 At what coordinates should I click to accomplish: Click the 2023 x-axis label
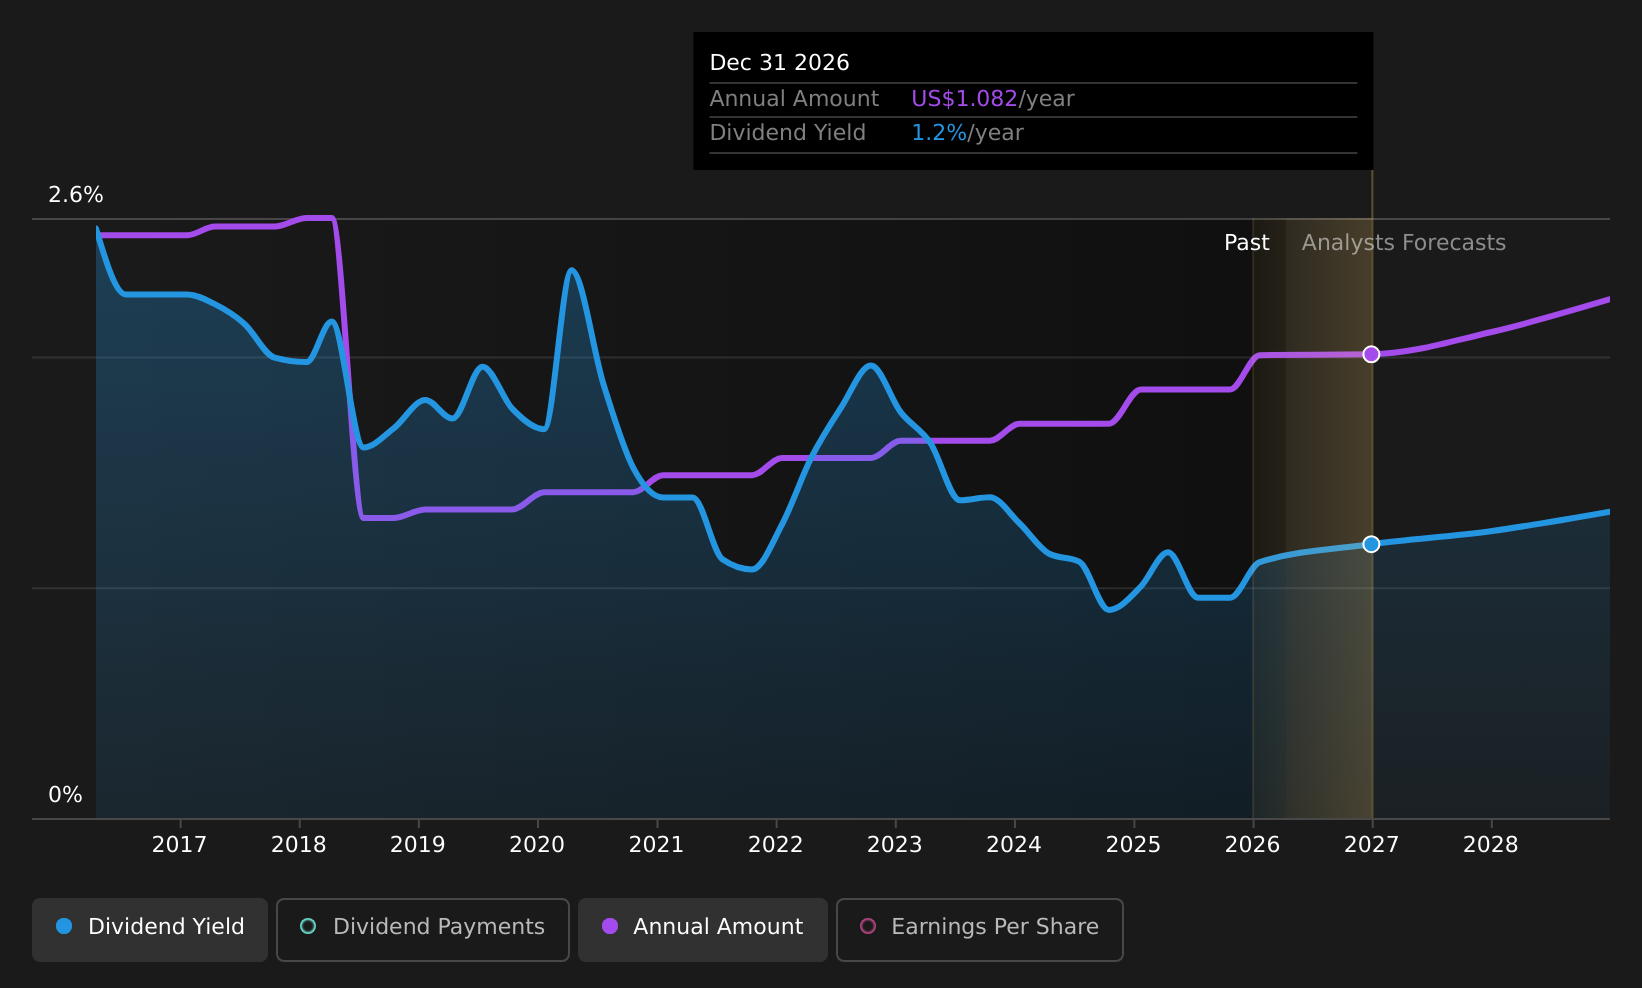[x=895, y=845]
